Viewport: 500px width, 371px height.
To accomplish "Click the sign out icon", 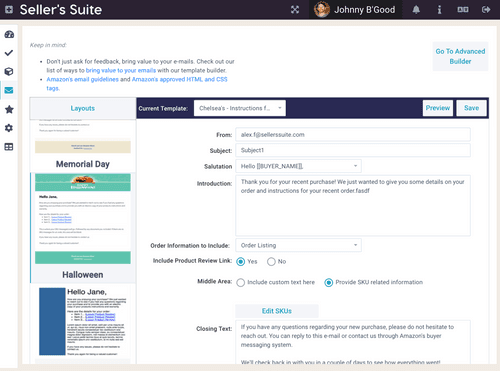I will point(486,10).
